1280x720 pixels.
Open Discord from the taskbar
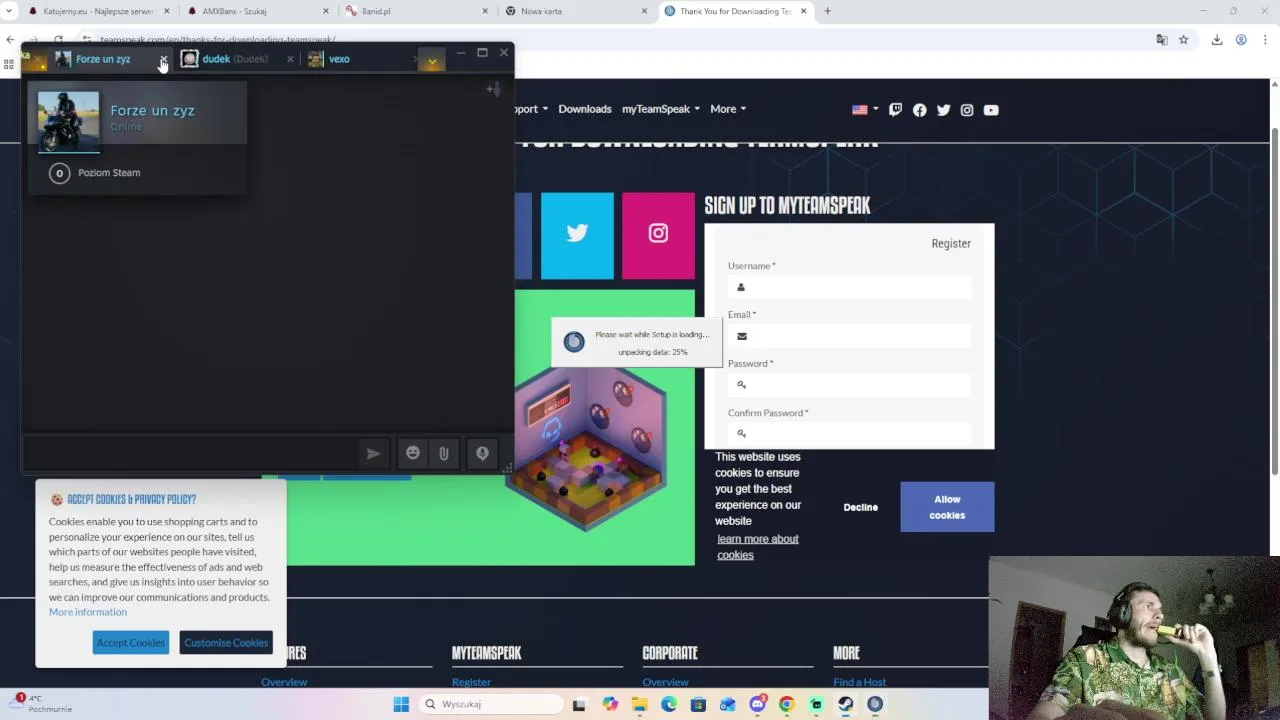[x=758, y=704]
